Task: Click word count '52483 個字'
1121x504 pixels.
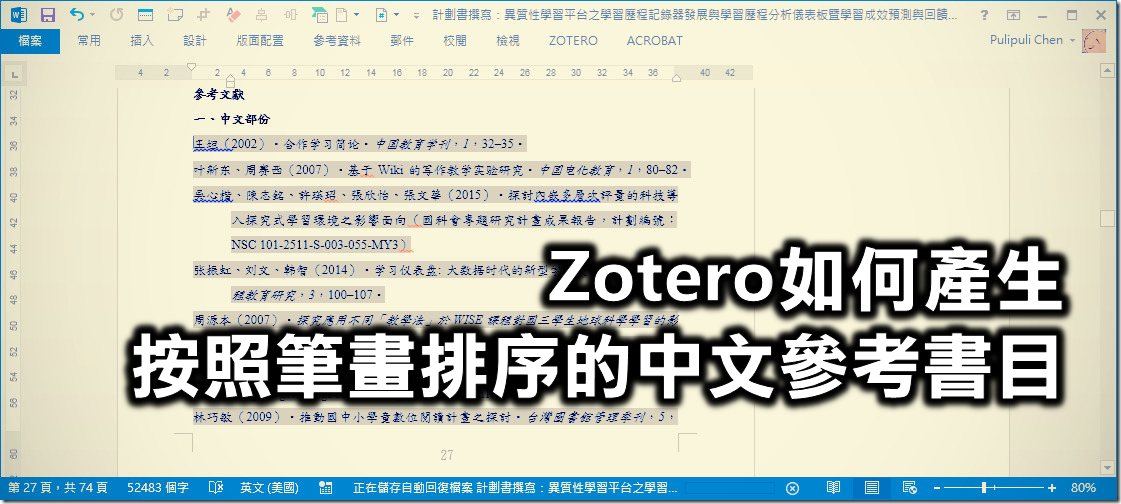Action: coord(158,488)
